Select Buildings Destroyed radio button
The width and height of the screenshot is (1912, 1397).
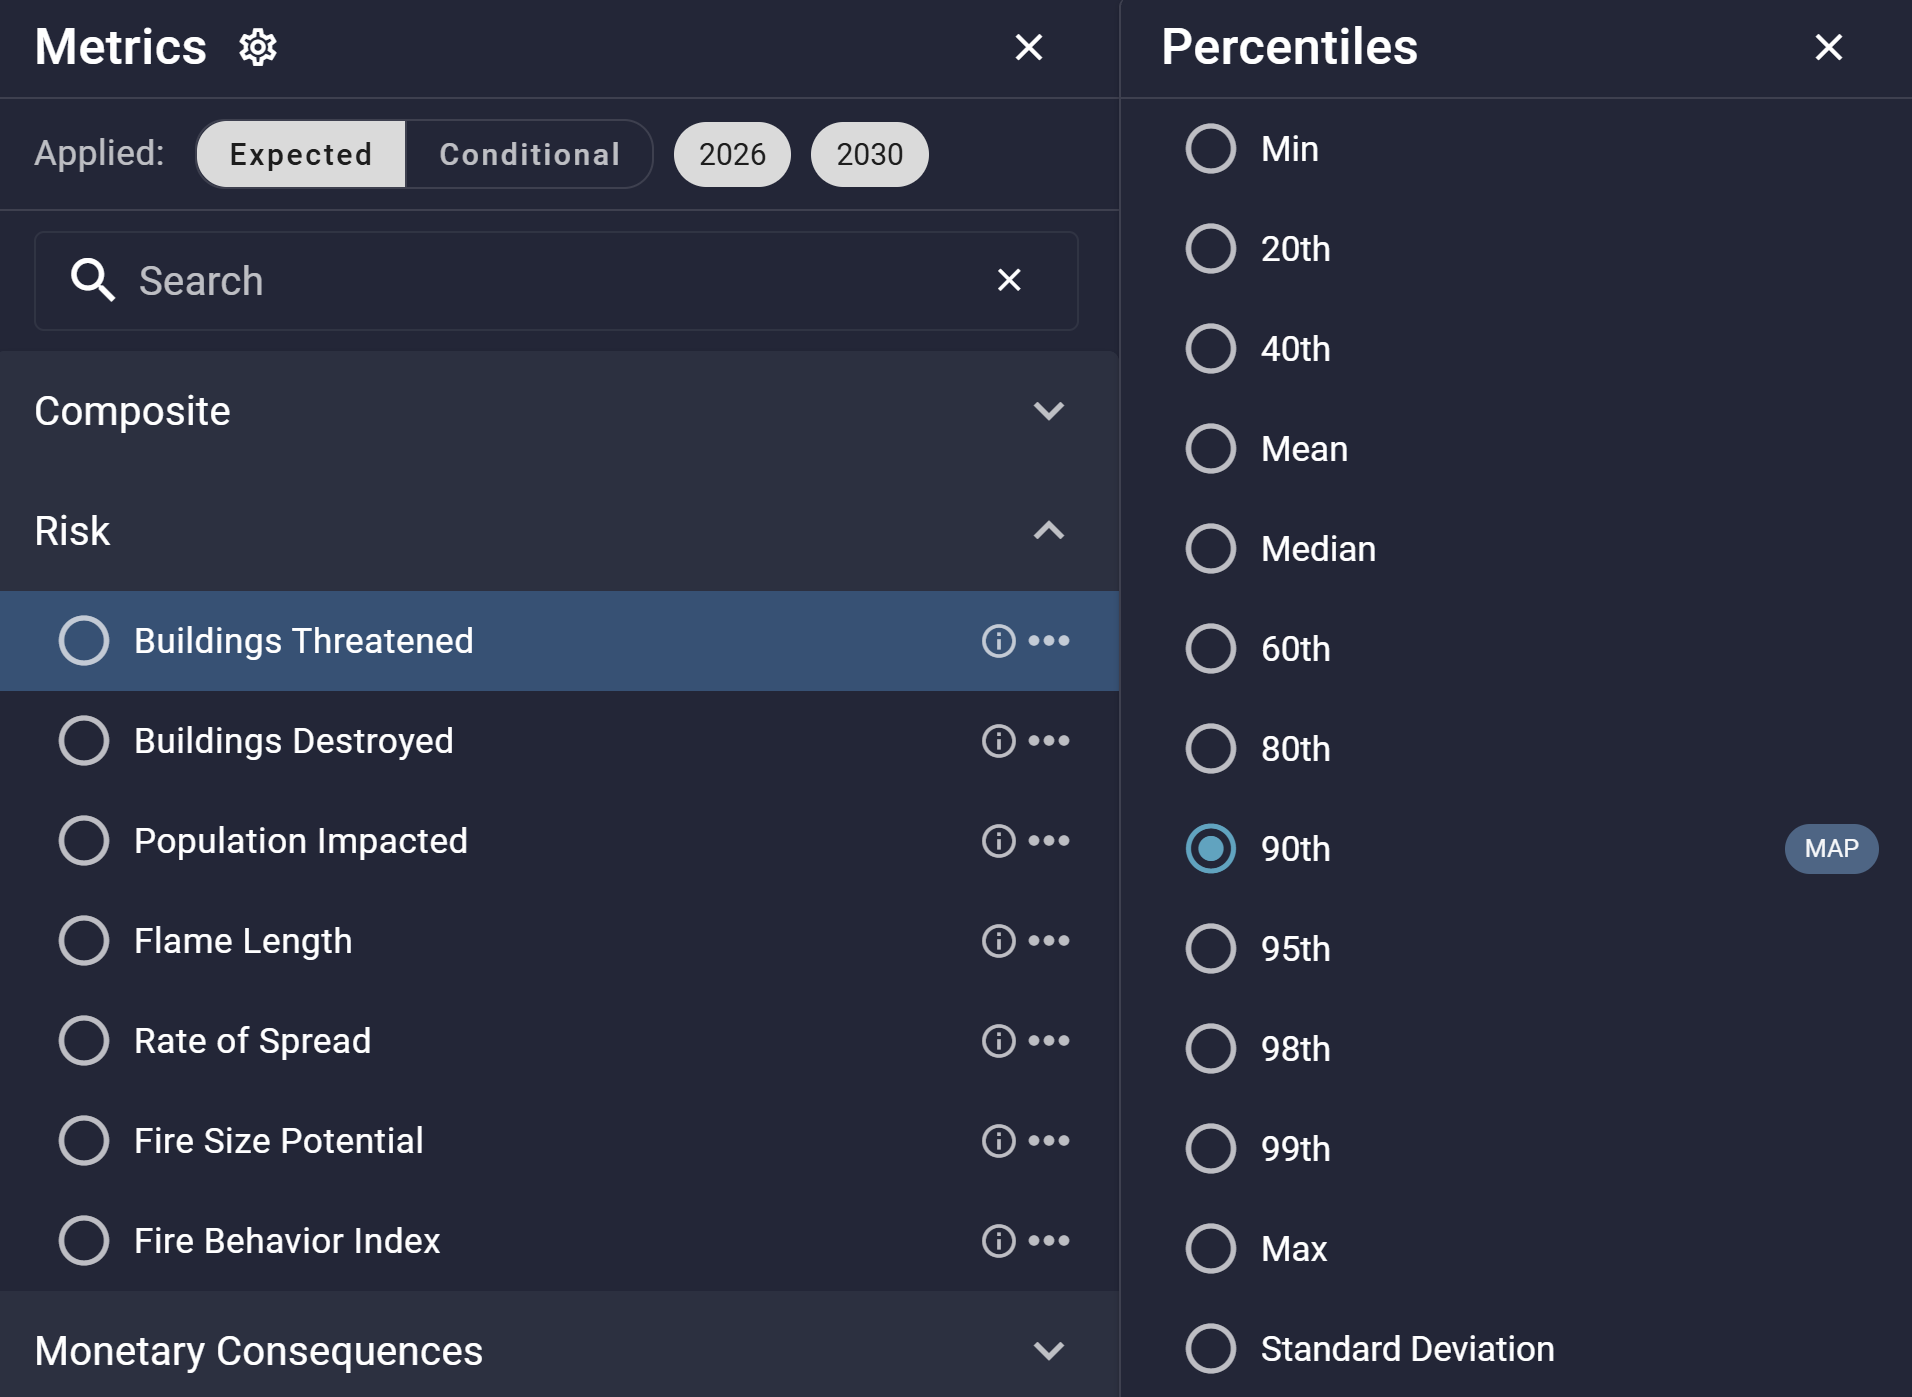pos(84,741)
